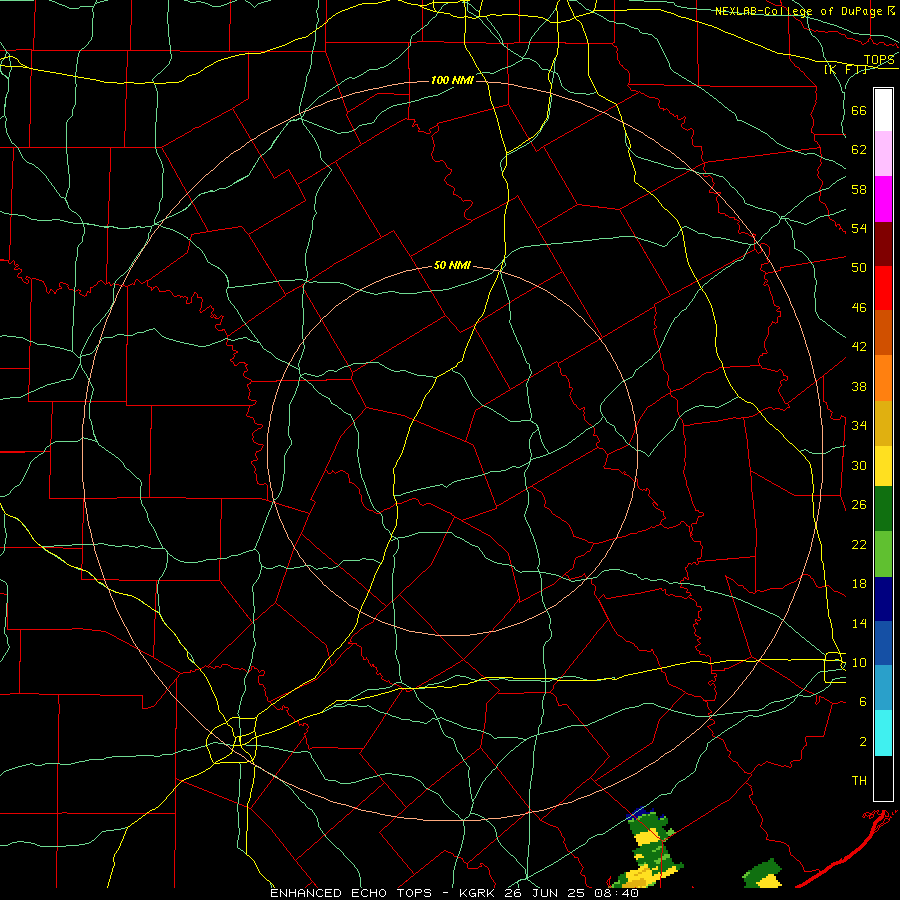Click the legend value 14
This screenshot has width=900, height=900.
(x=859, y=623)
